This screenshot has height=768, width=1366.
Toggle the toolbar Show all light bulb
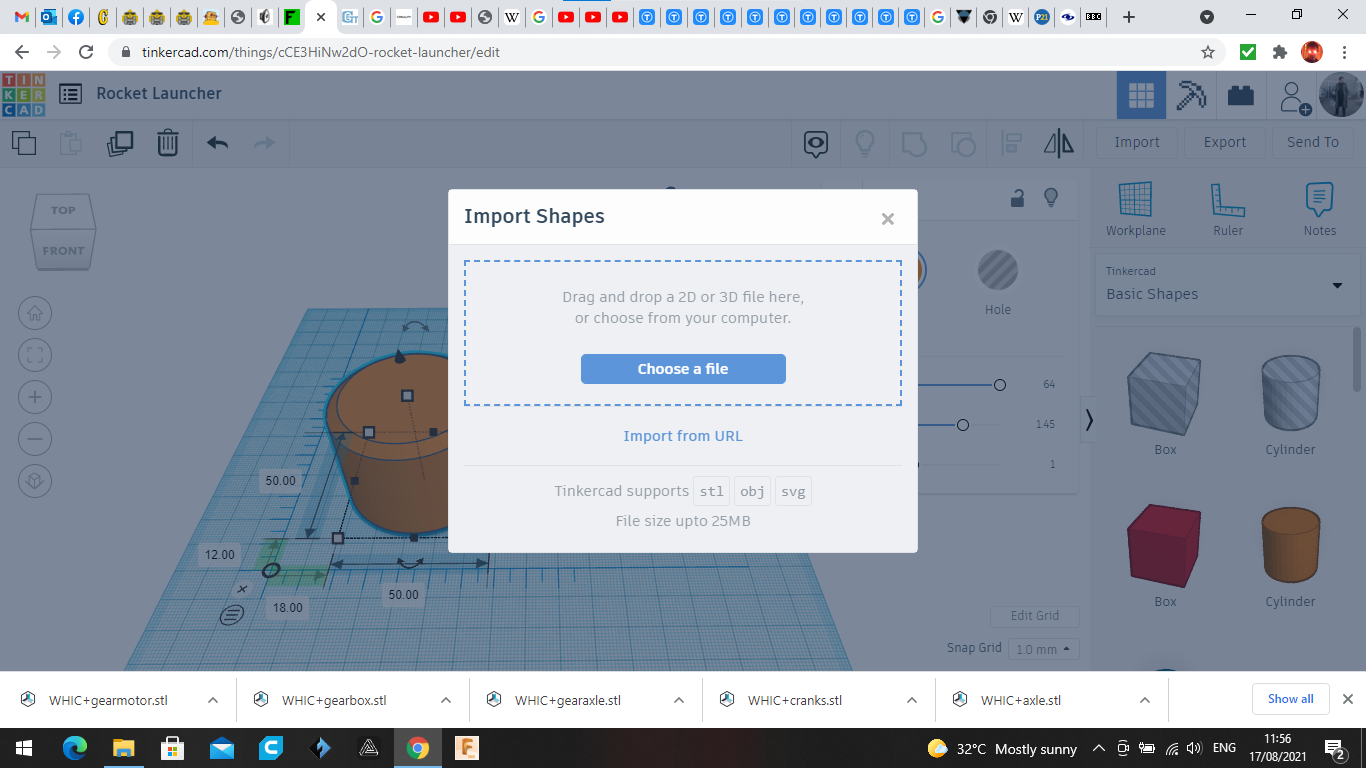(x=865, y=143)
